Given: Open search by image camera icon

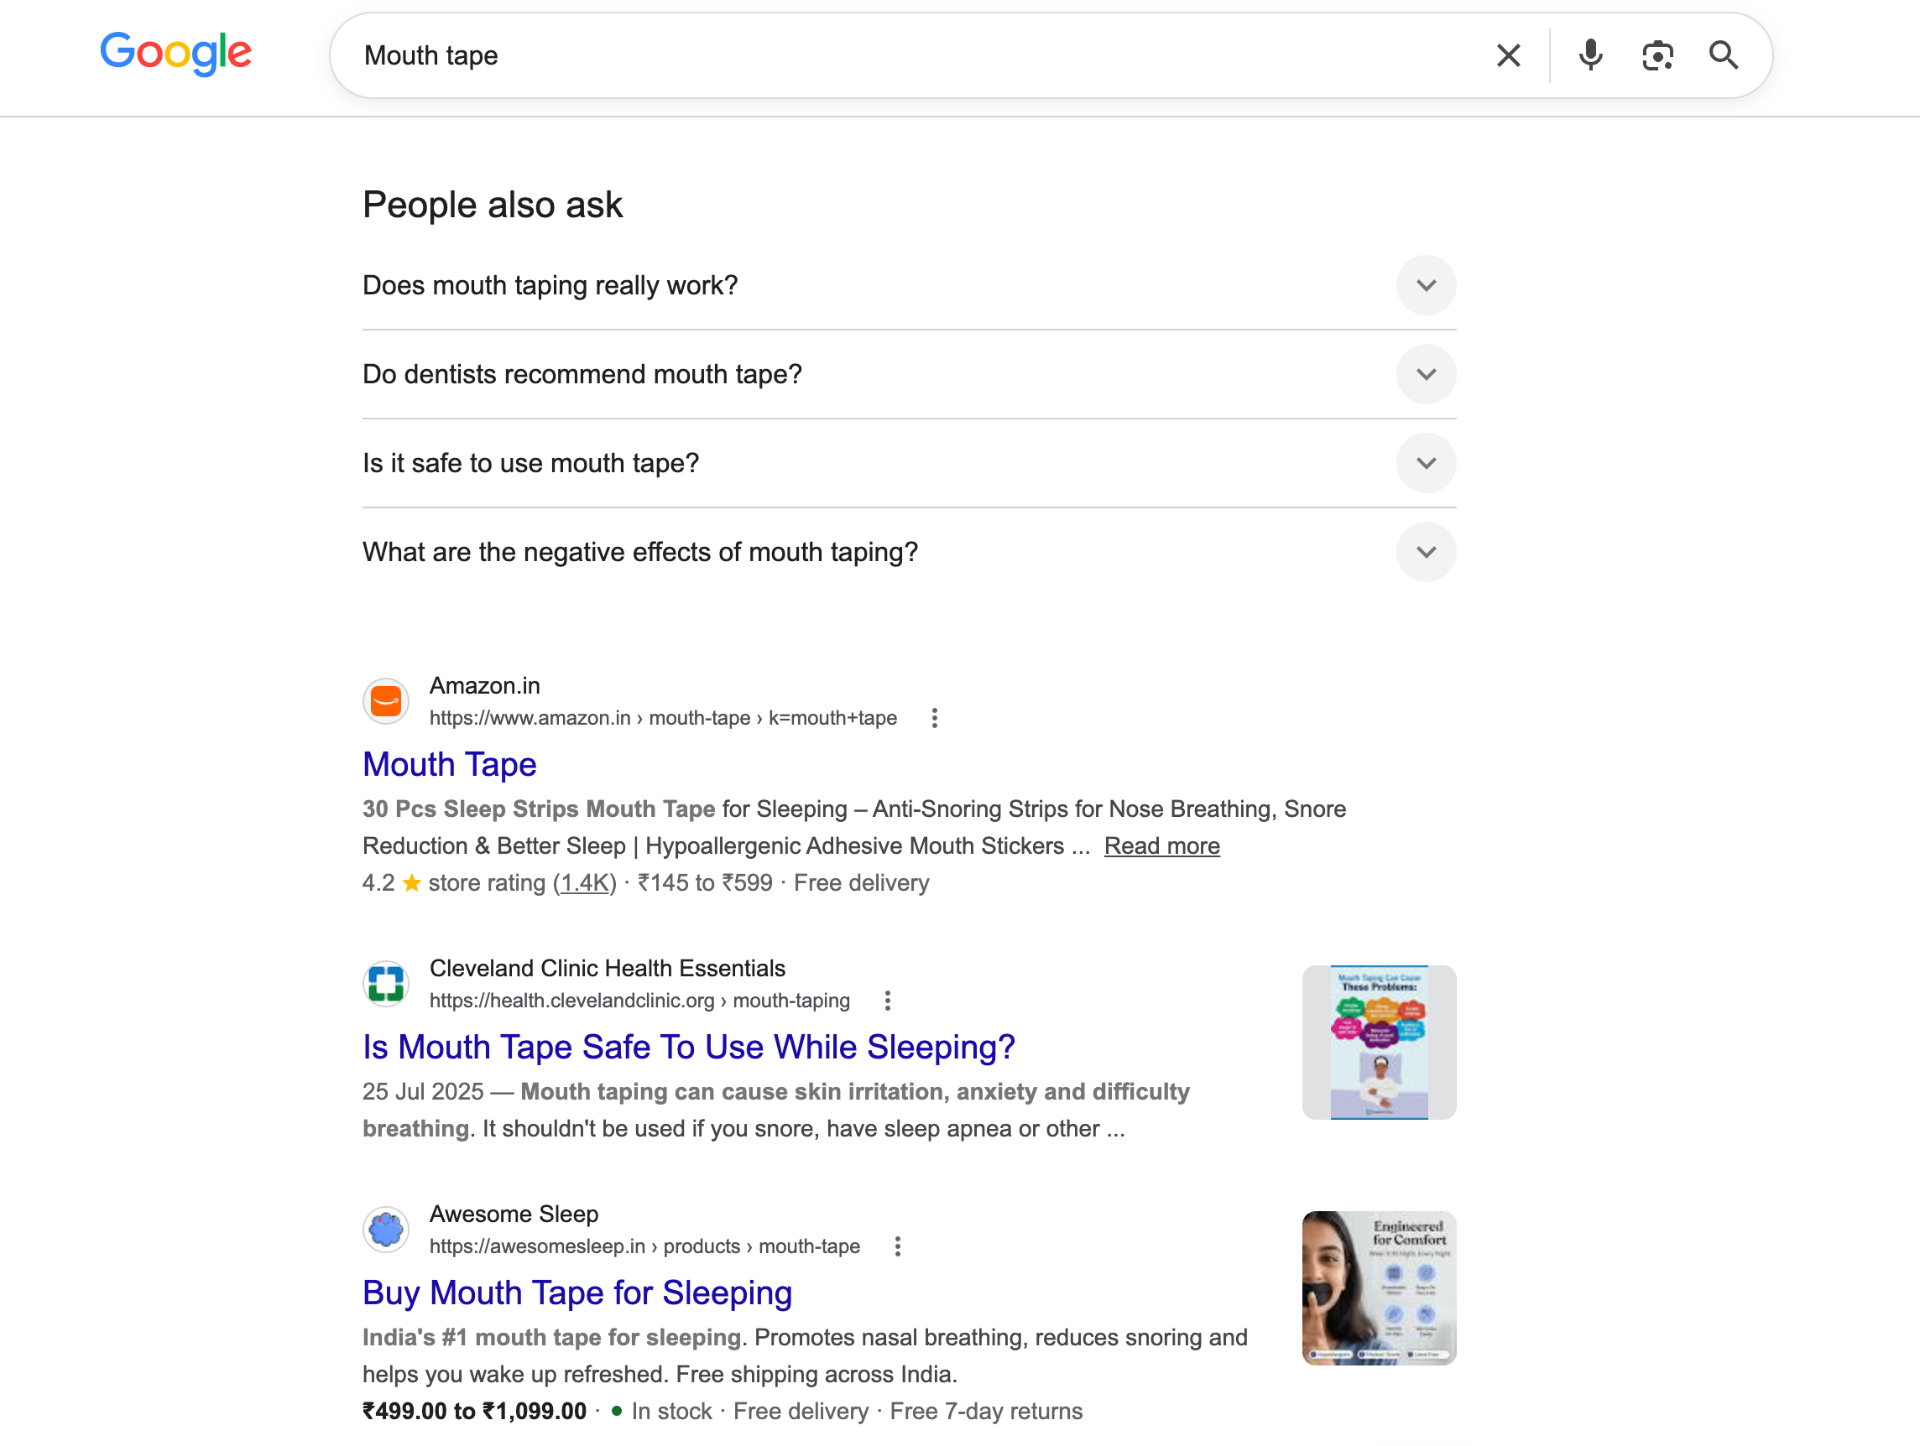Looking at the screenshot, I should pos(1657,55).
